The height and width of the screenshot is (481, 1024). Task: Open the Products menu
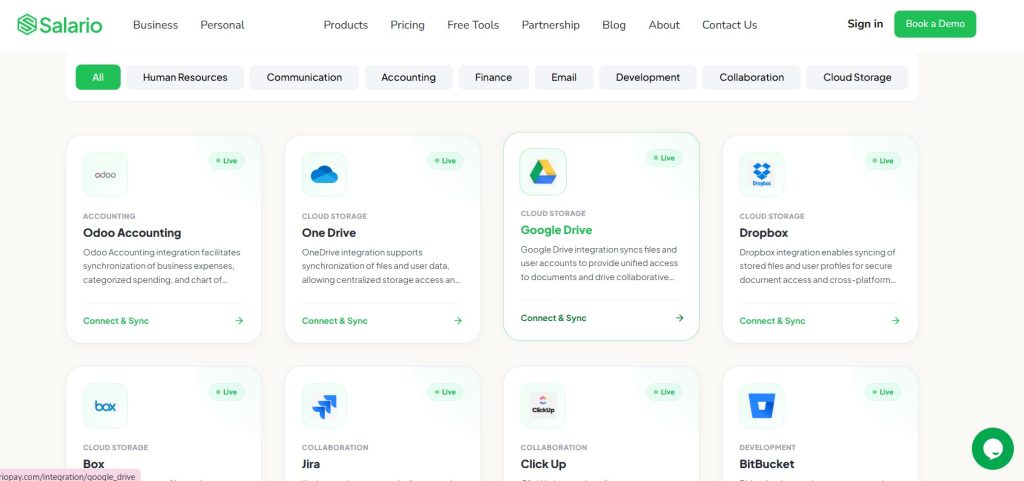pos(345,25)
